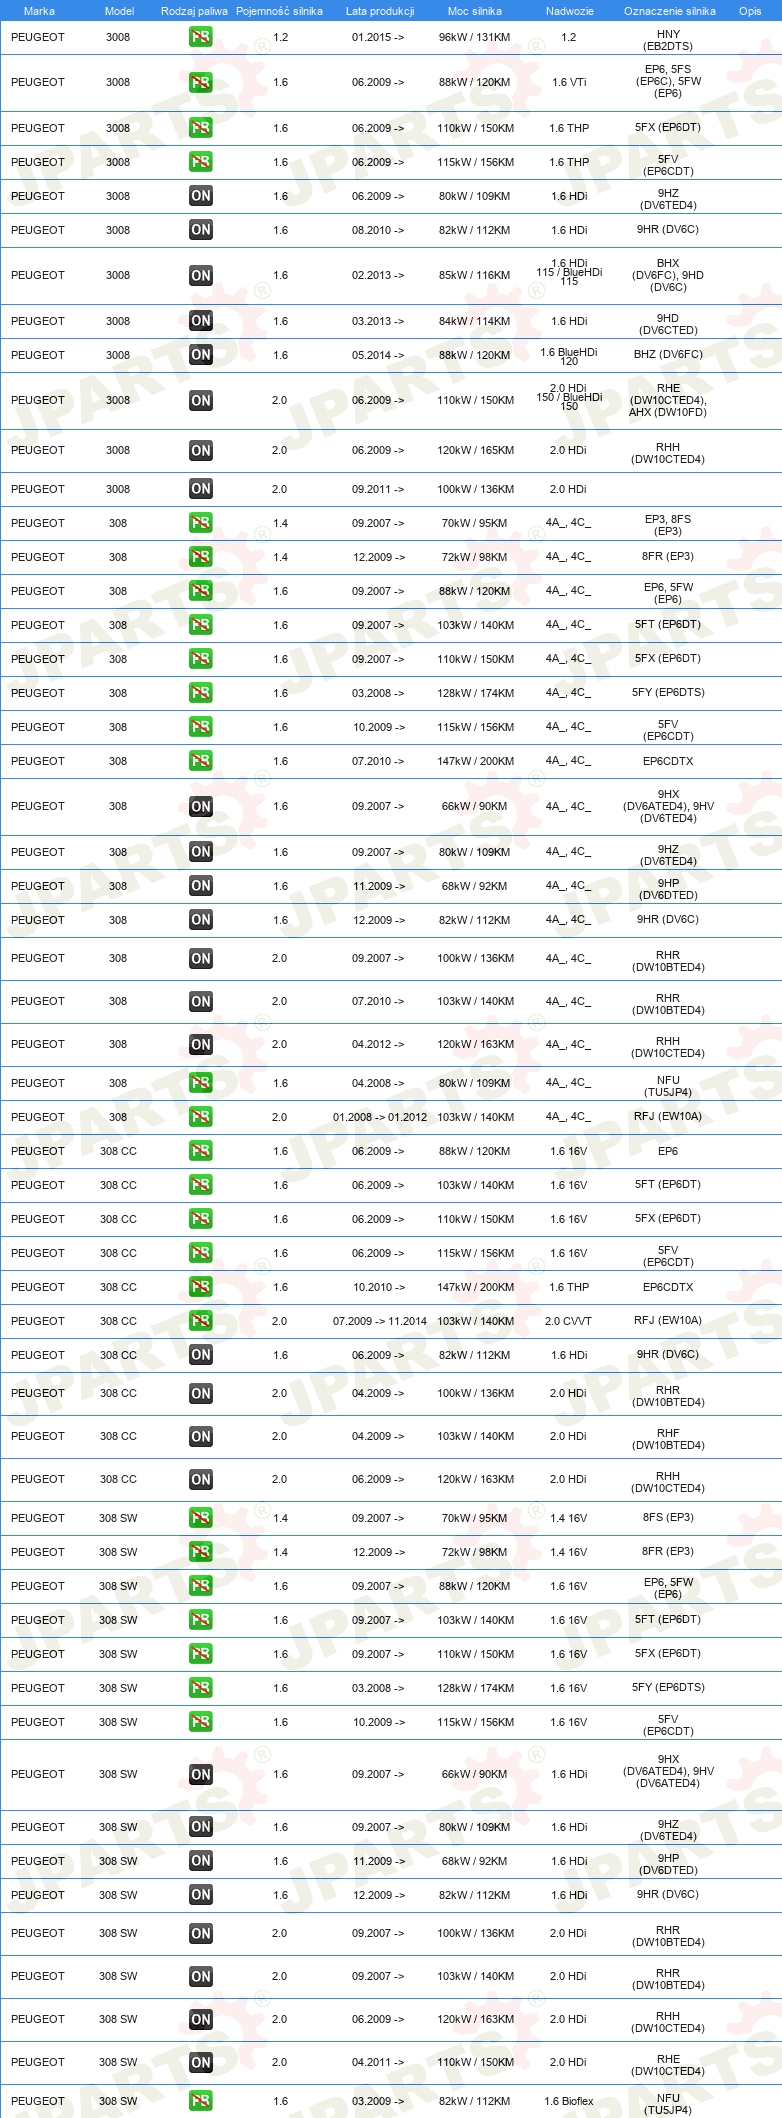Click the '01.2015 ->' production date cell
This screenshot has height=2118, width=782.
[x=378, y=37]
